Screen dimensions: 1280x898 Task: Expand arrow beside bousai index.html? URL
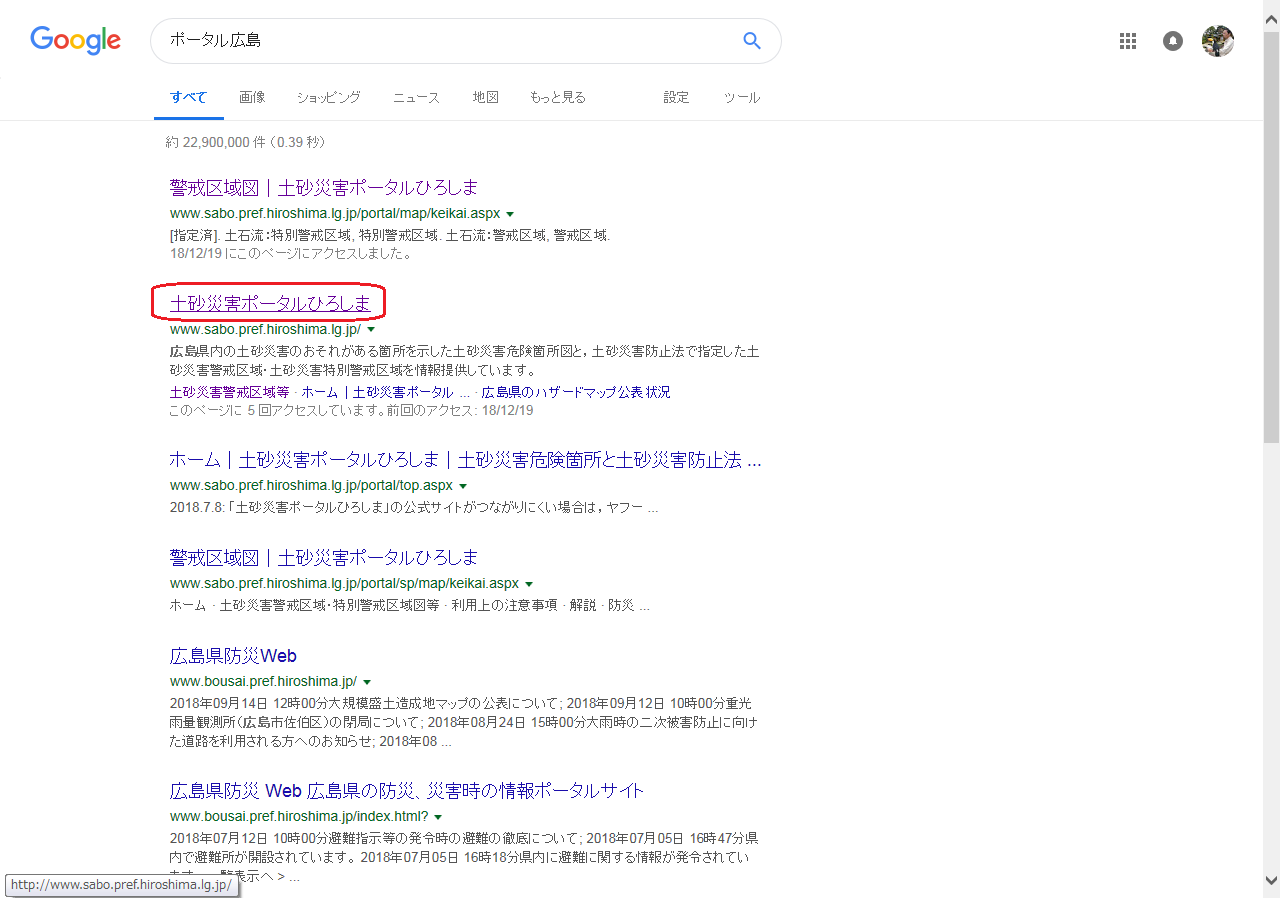click(x=438, y=816)
